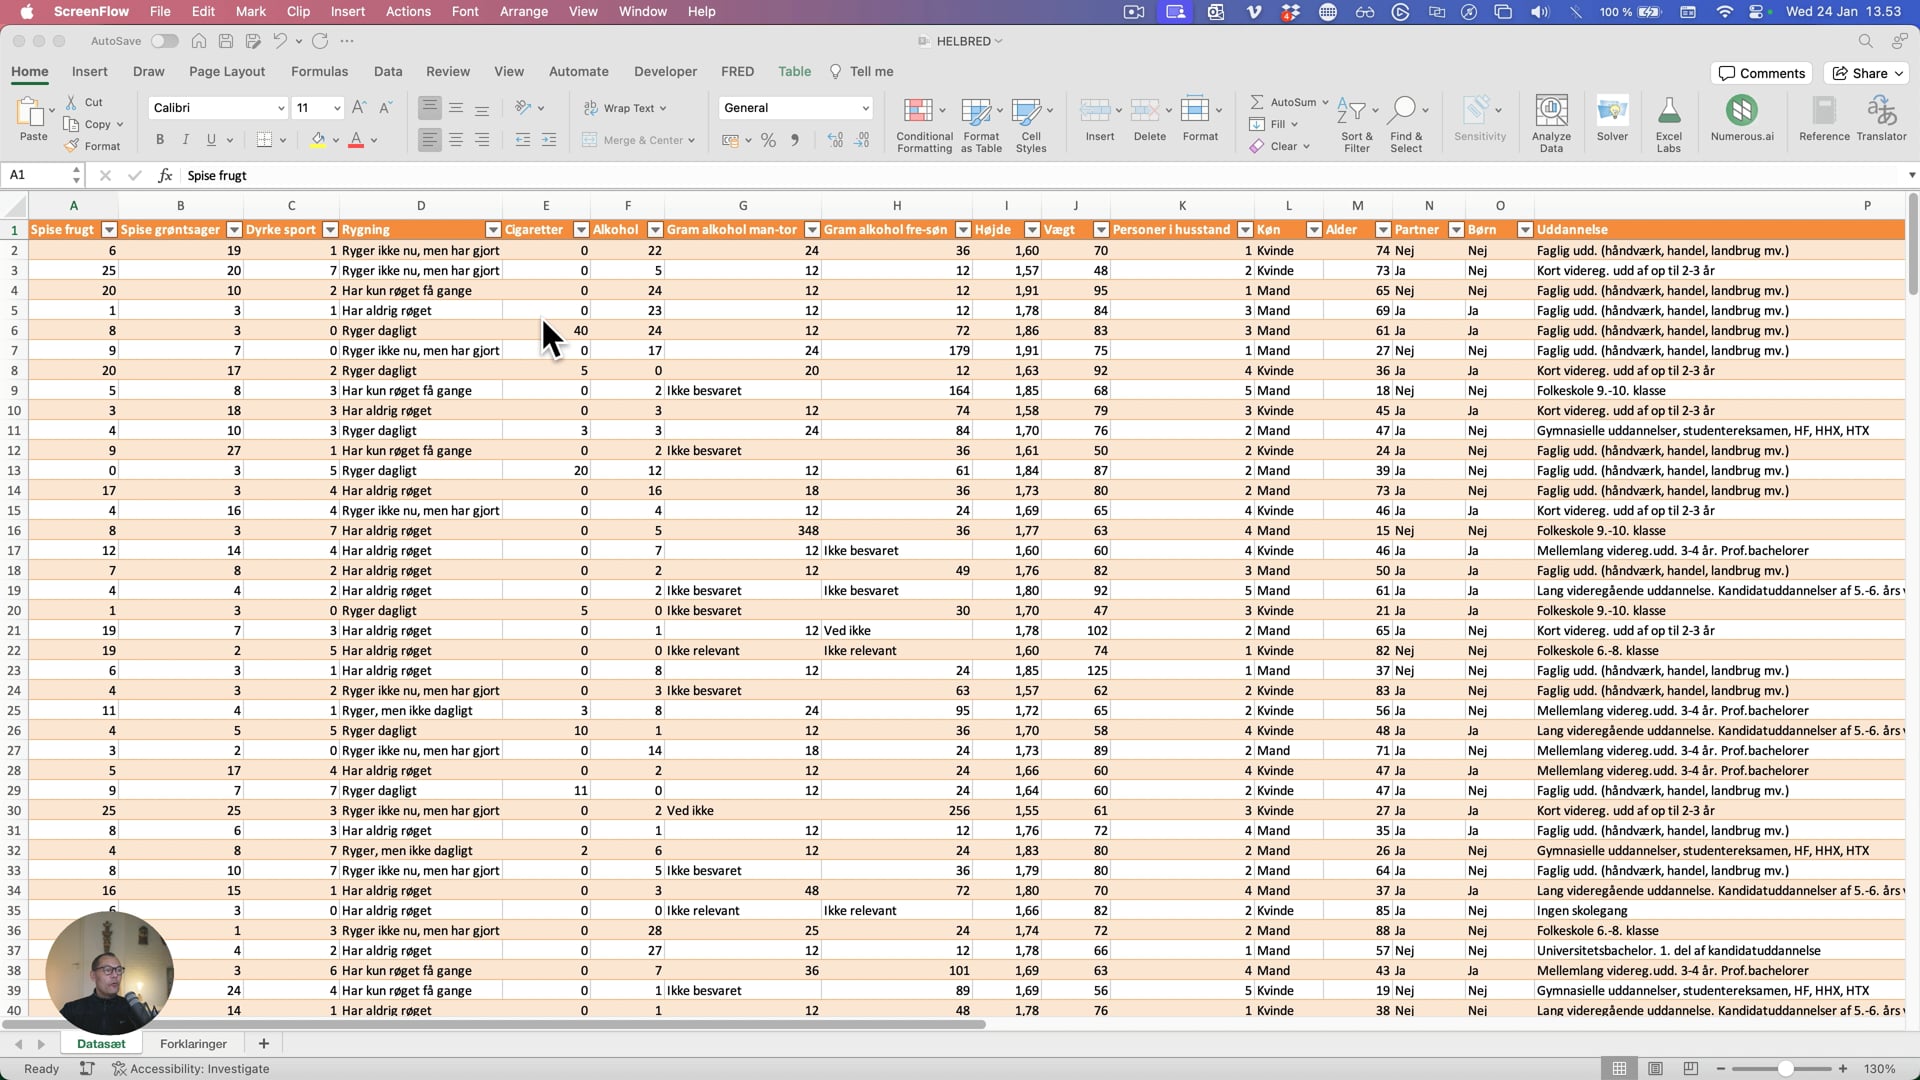Image resolution: width=1920 pixels, height=1080 pixels.
Task: Click Accessibility: Investigate in status bar
Action: click(x=190, y=1069)
